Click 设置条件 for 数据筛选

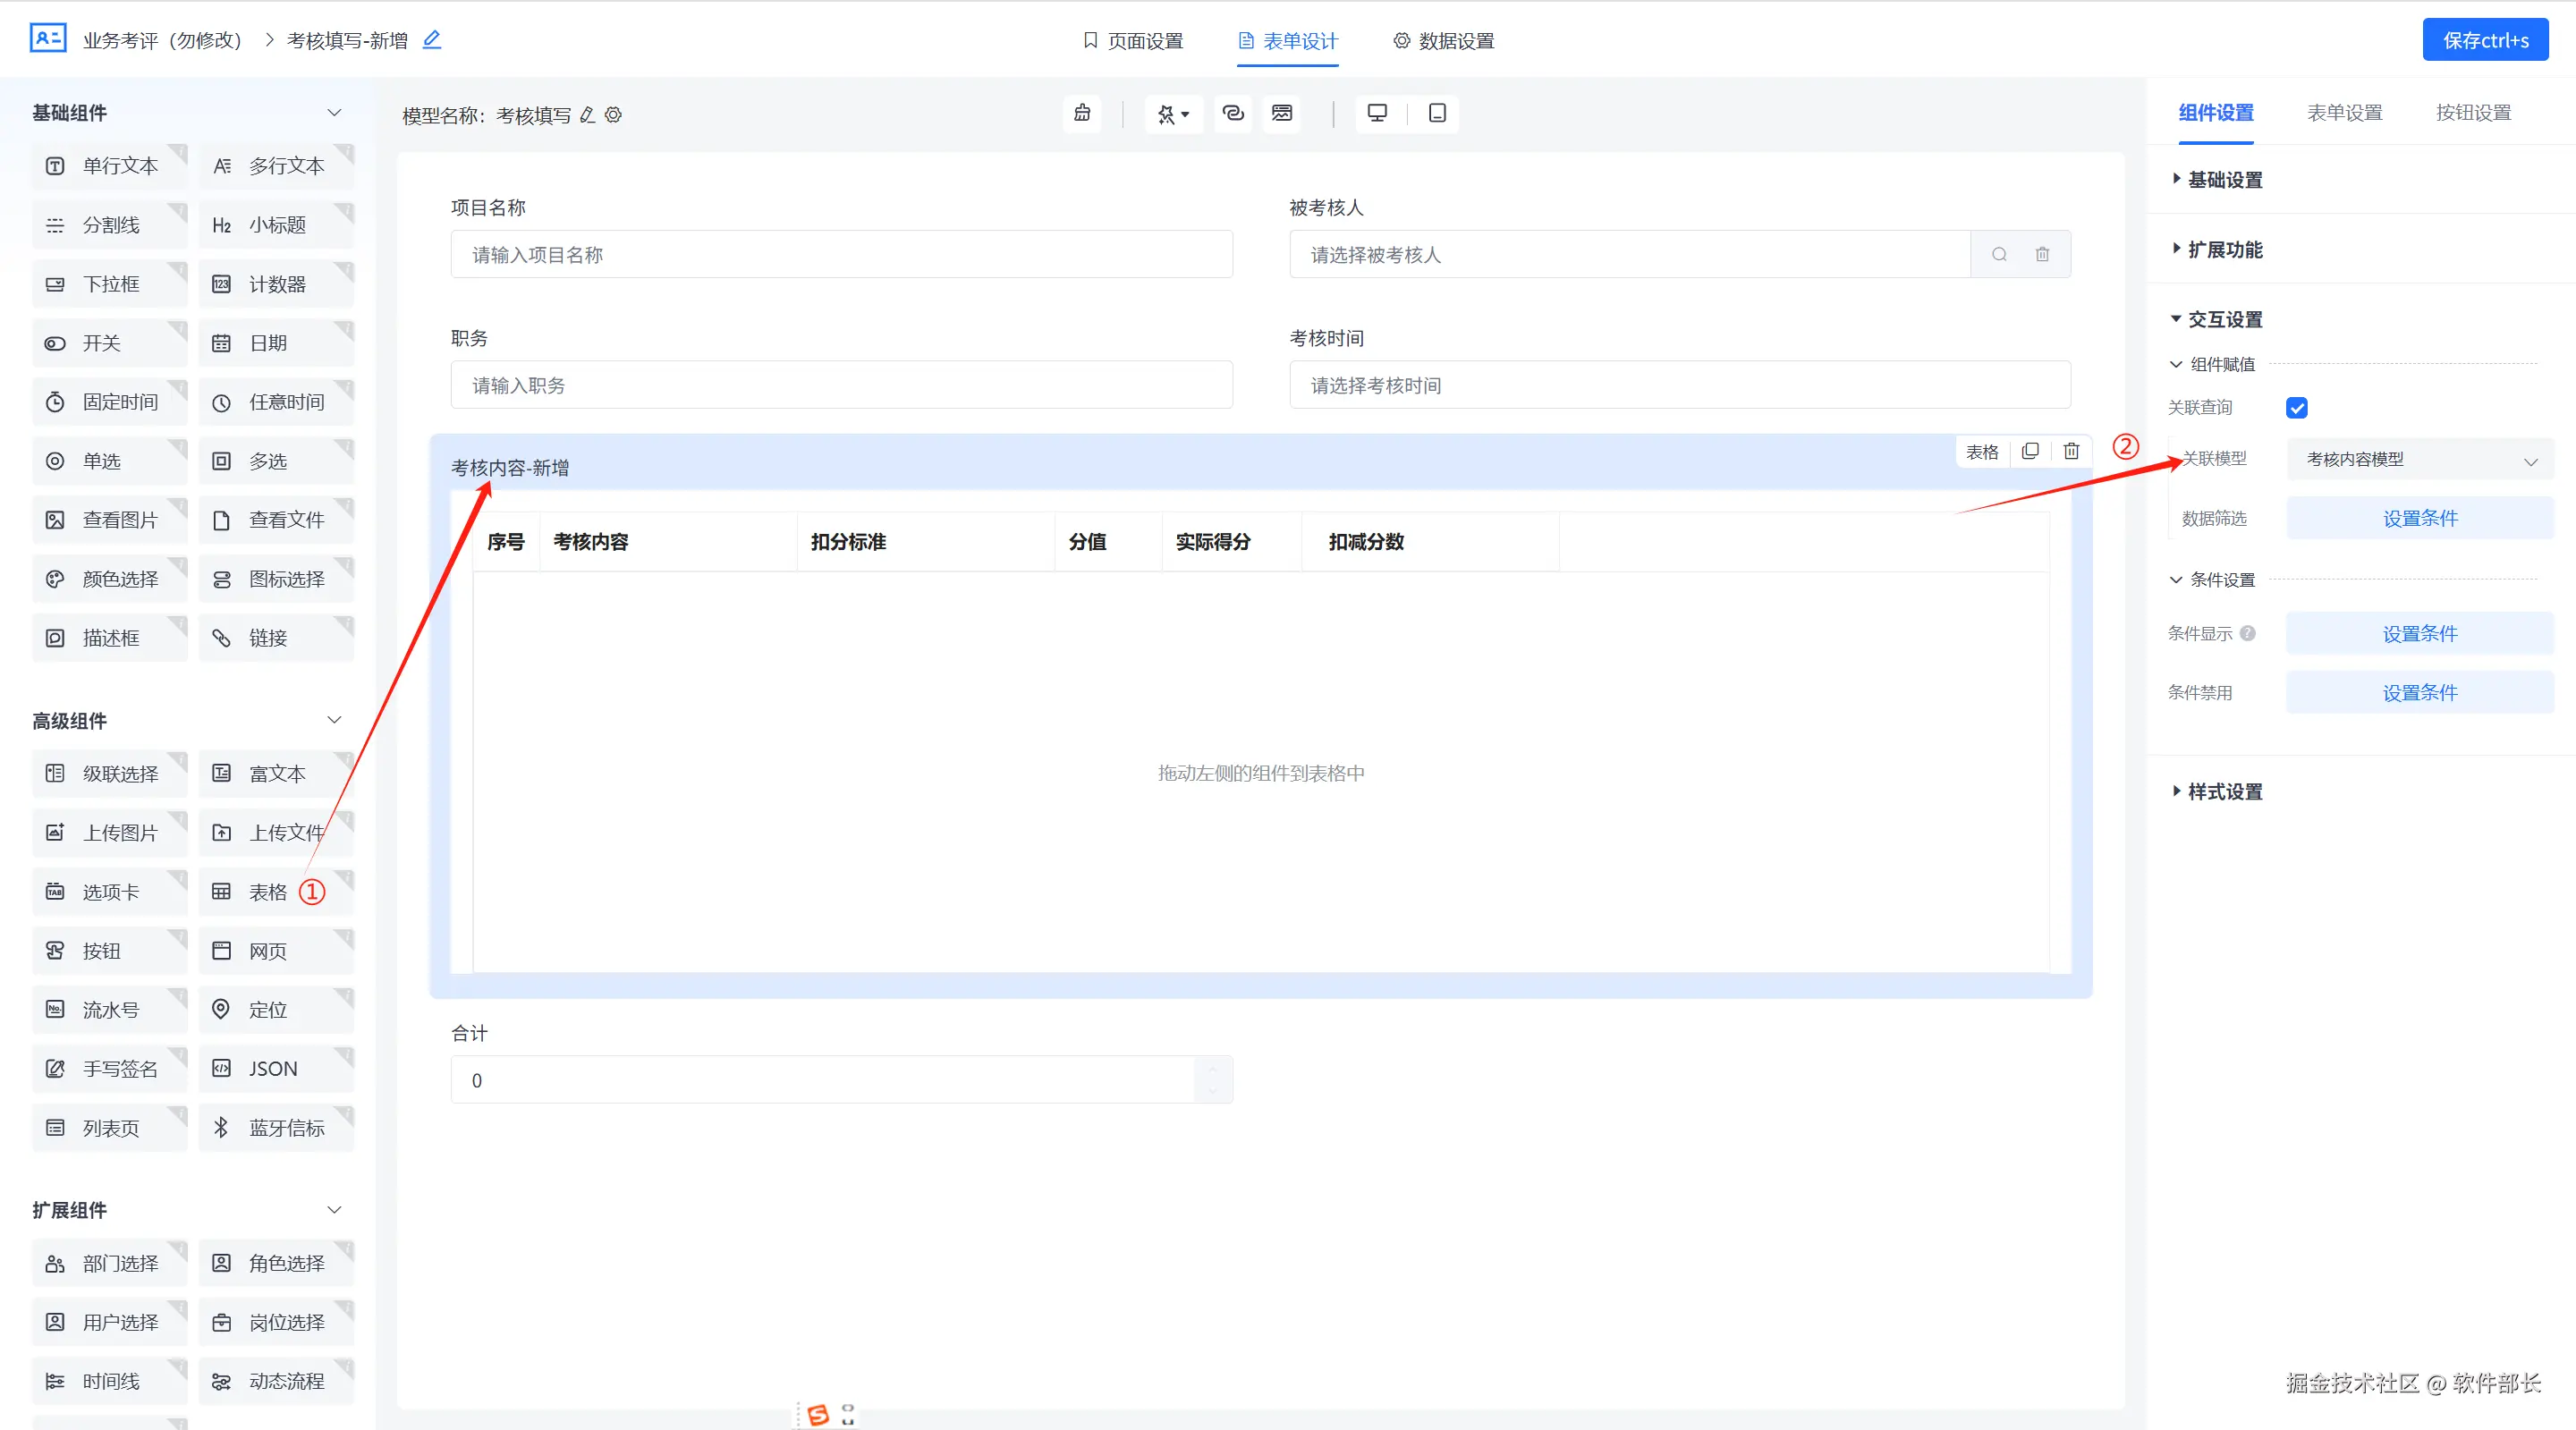[x=2419, y=518]
